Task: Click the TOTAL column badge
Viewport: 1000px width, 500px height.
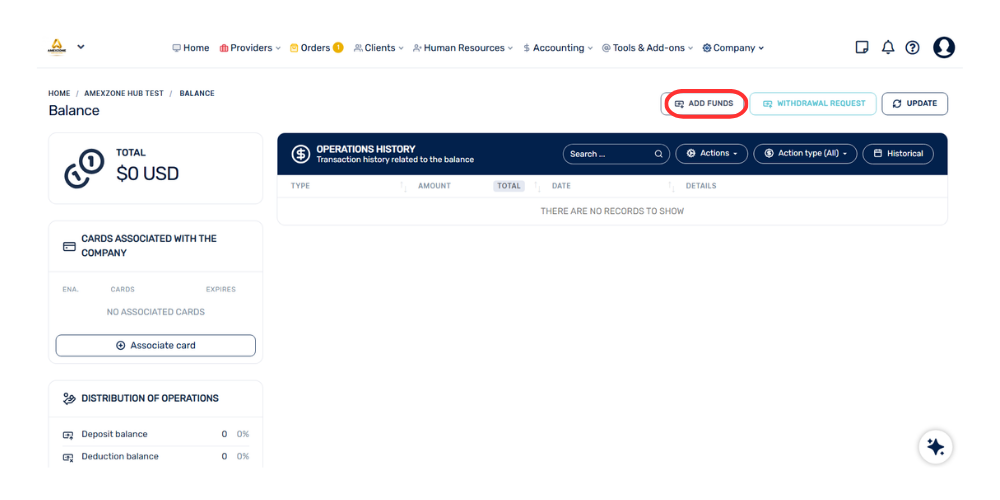Action: tap(509, 186)
